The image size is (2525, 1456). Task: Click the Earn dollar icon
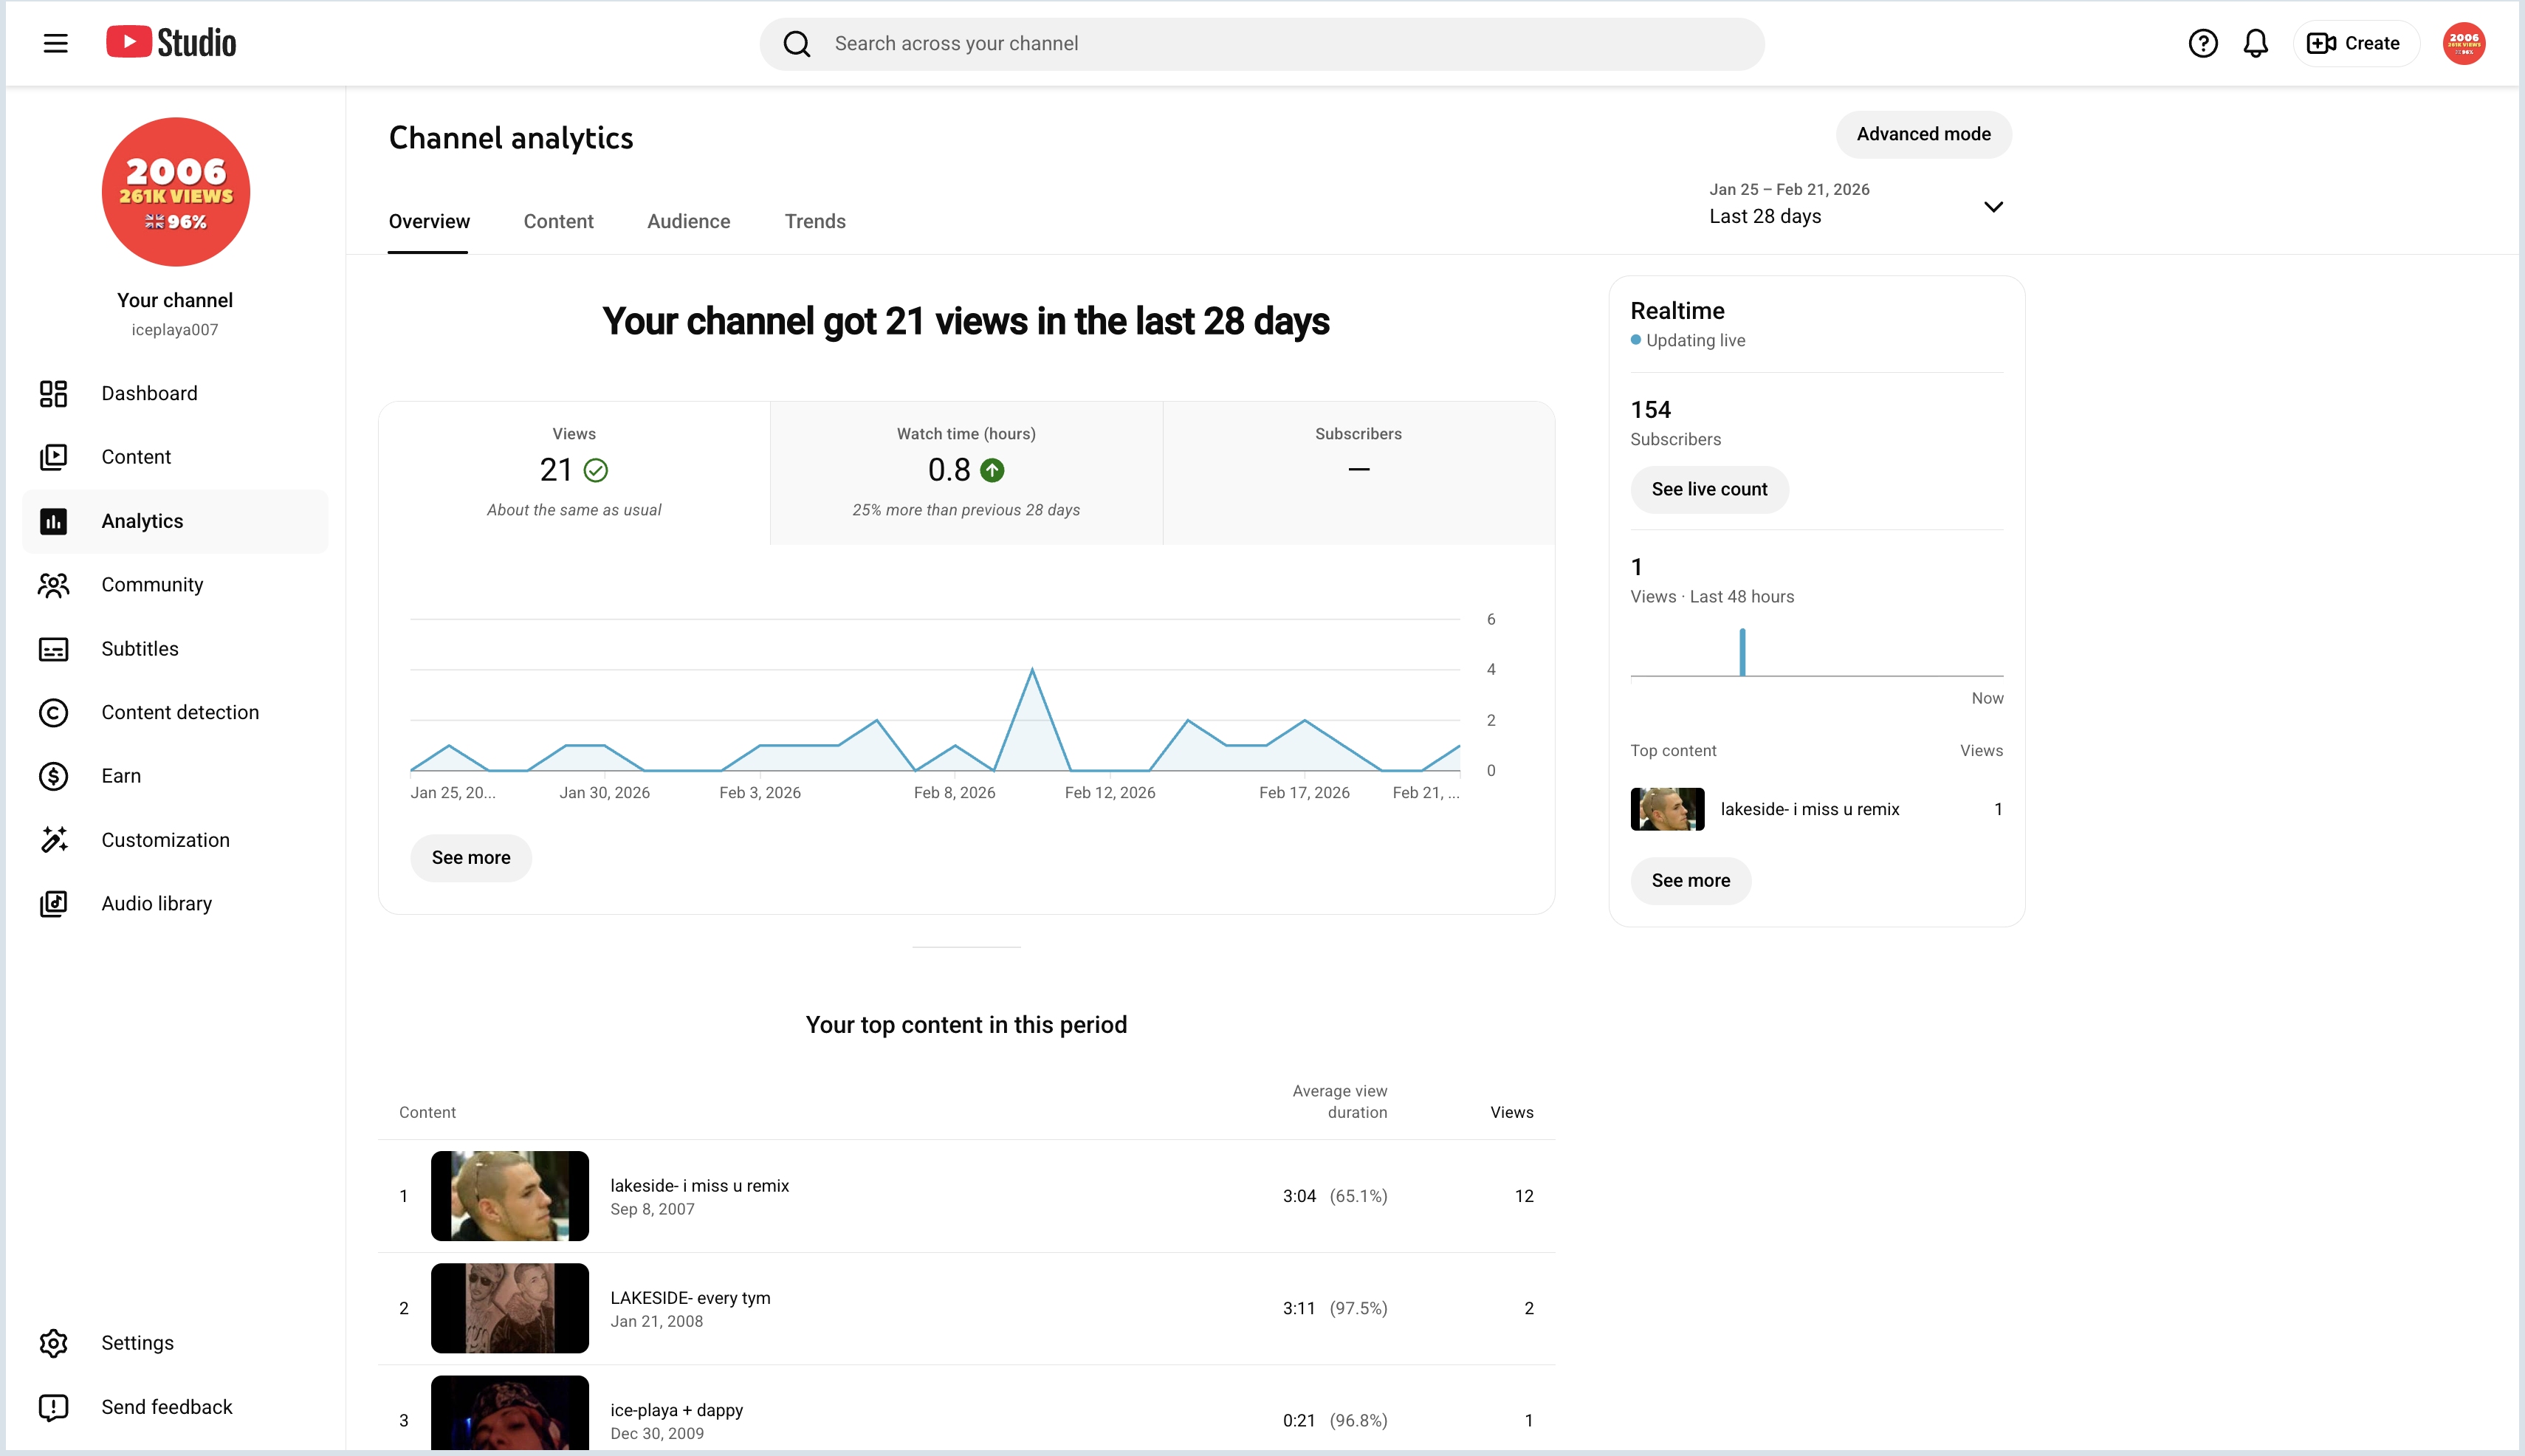coord(54,776)
